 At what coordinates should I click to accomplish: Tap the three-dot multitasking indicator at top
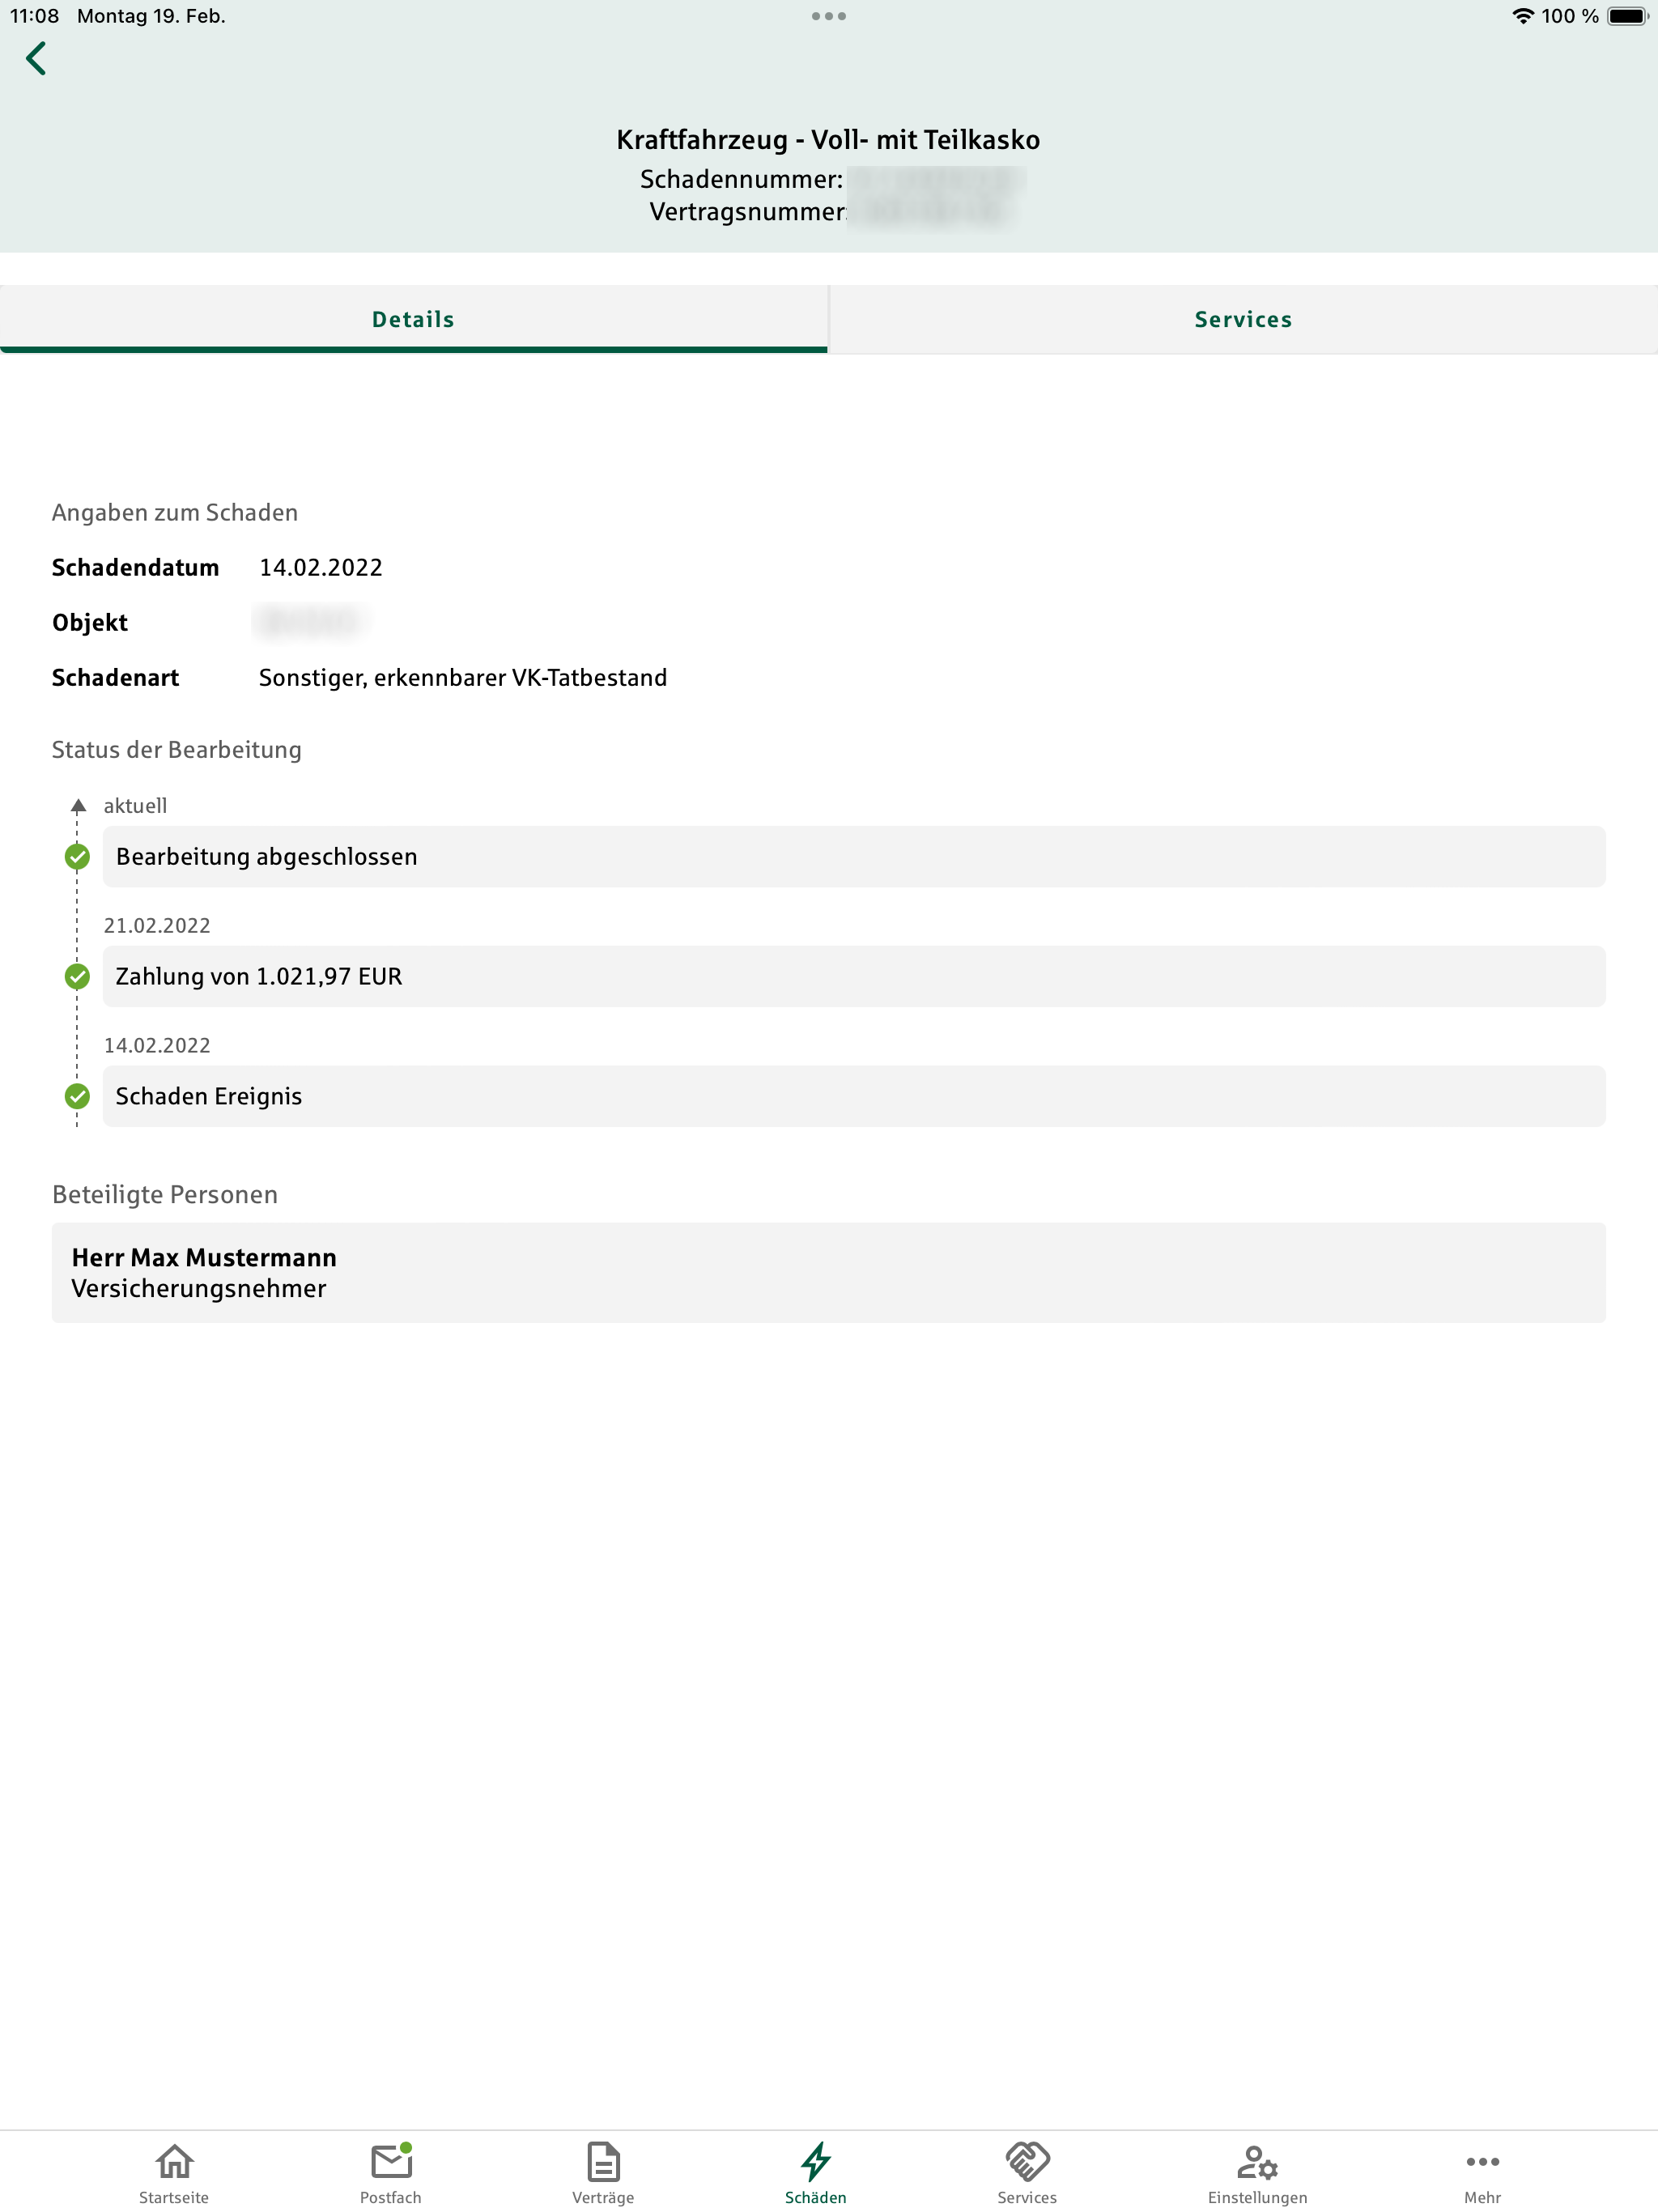point(828,16)
